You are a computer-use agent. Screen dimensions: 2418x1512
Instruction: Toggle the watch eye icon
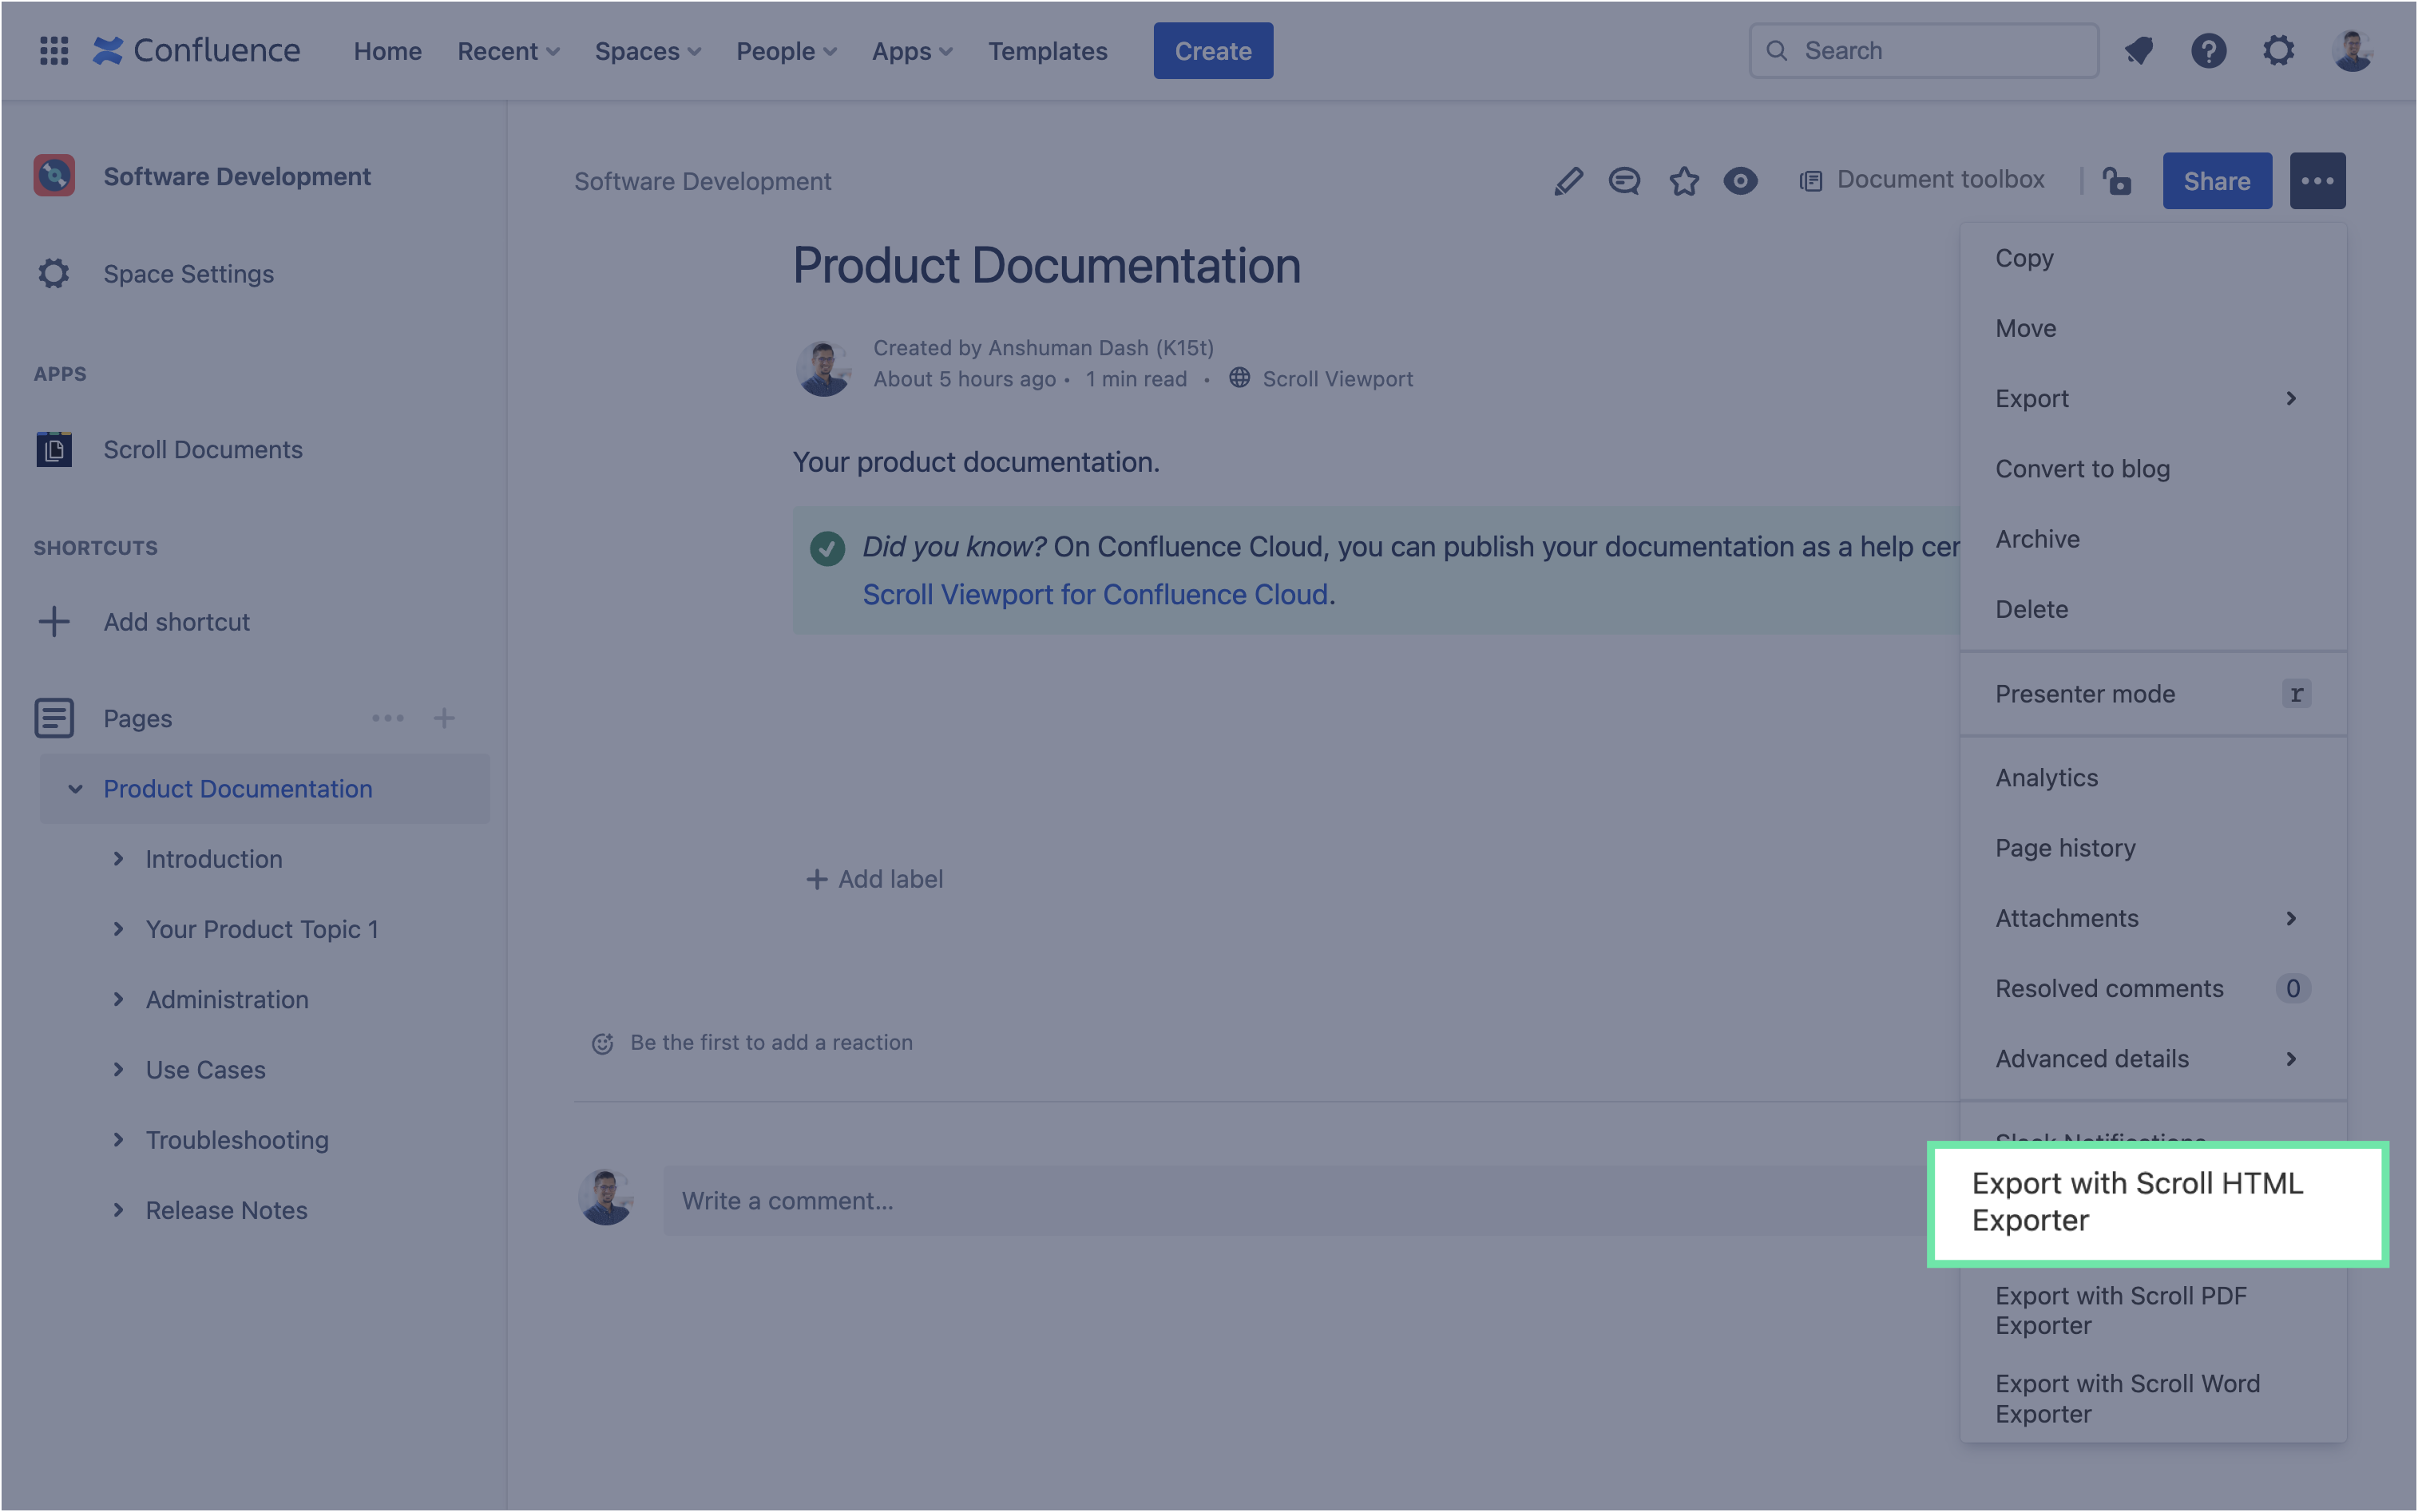click(x=1740, y=181)
